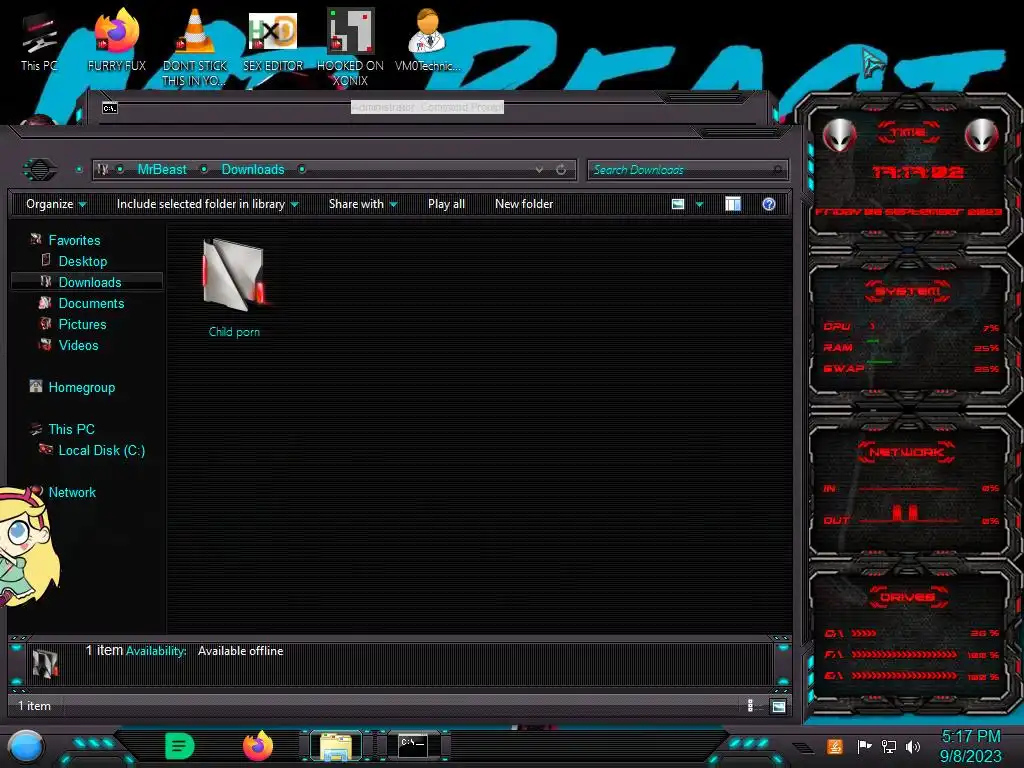This screenshot has width=1024, height=768.
Task: Open the volume speaker tray icon
Action: 913,746
